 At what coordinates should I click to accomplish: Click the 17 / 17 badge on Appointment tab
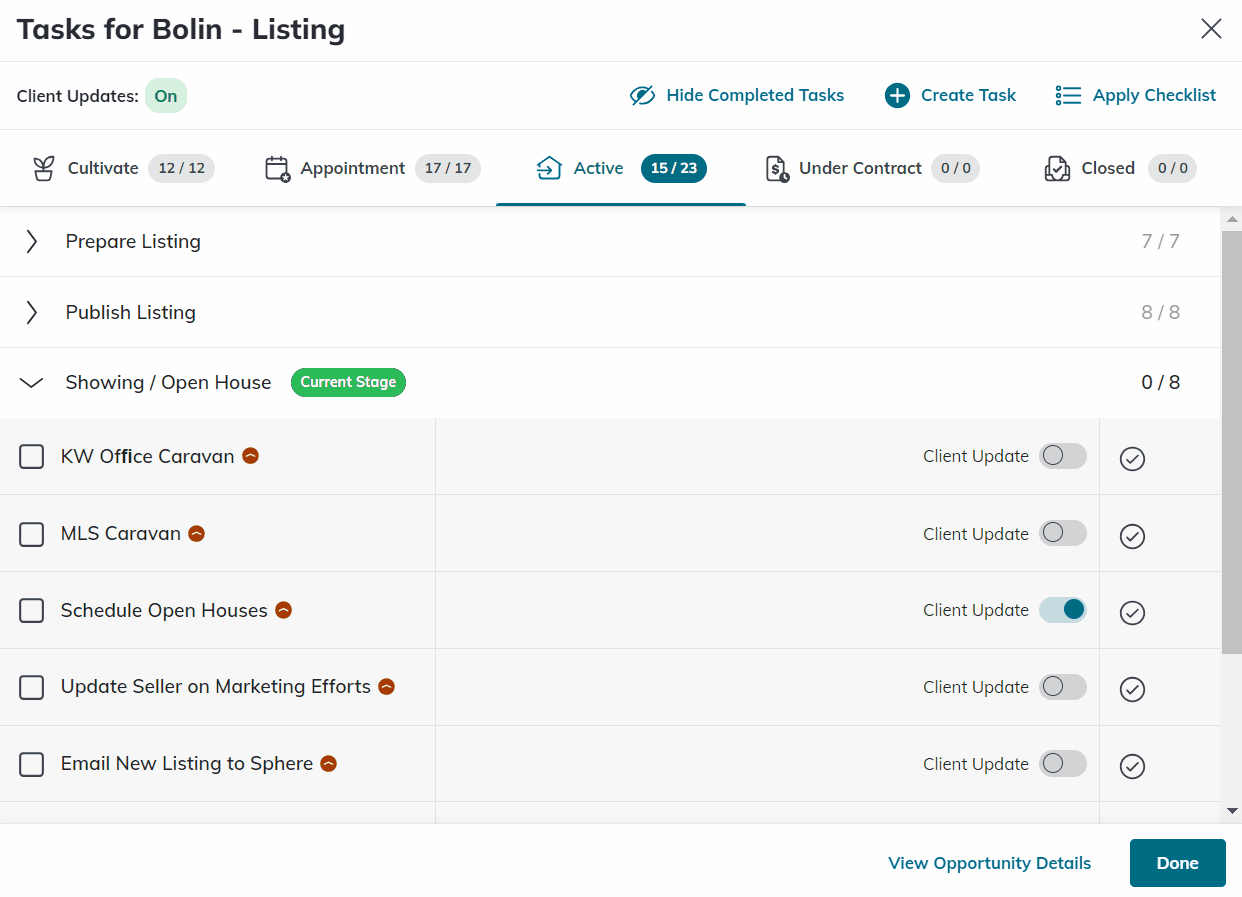(448, 168)
